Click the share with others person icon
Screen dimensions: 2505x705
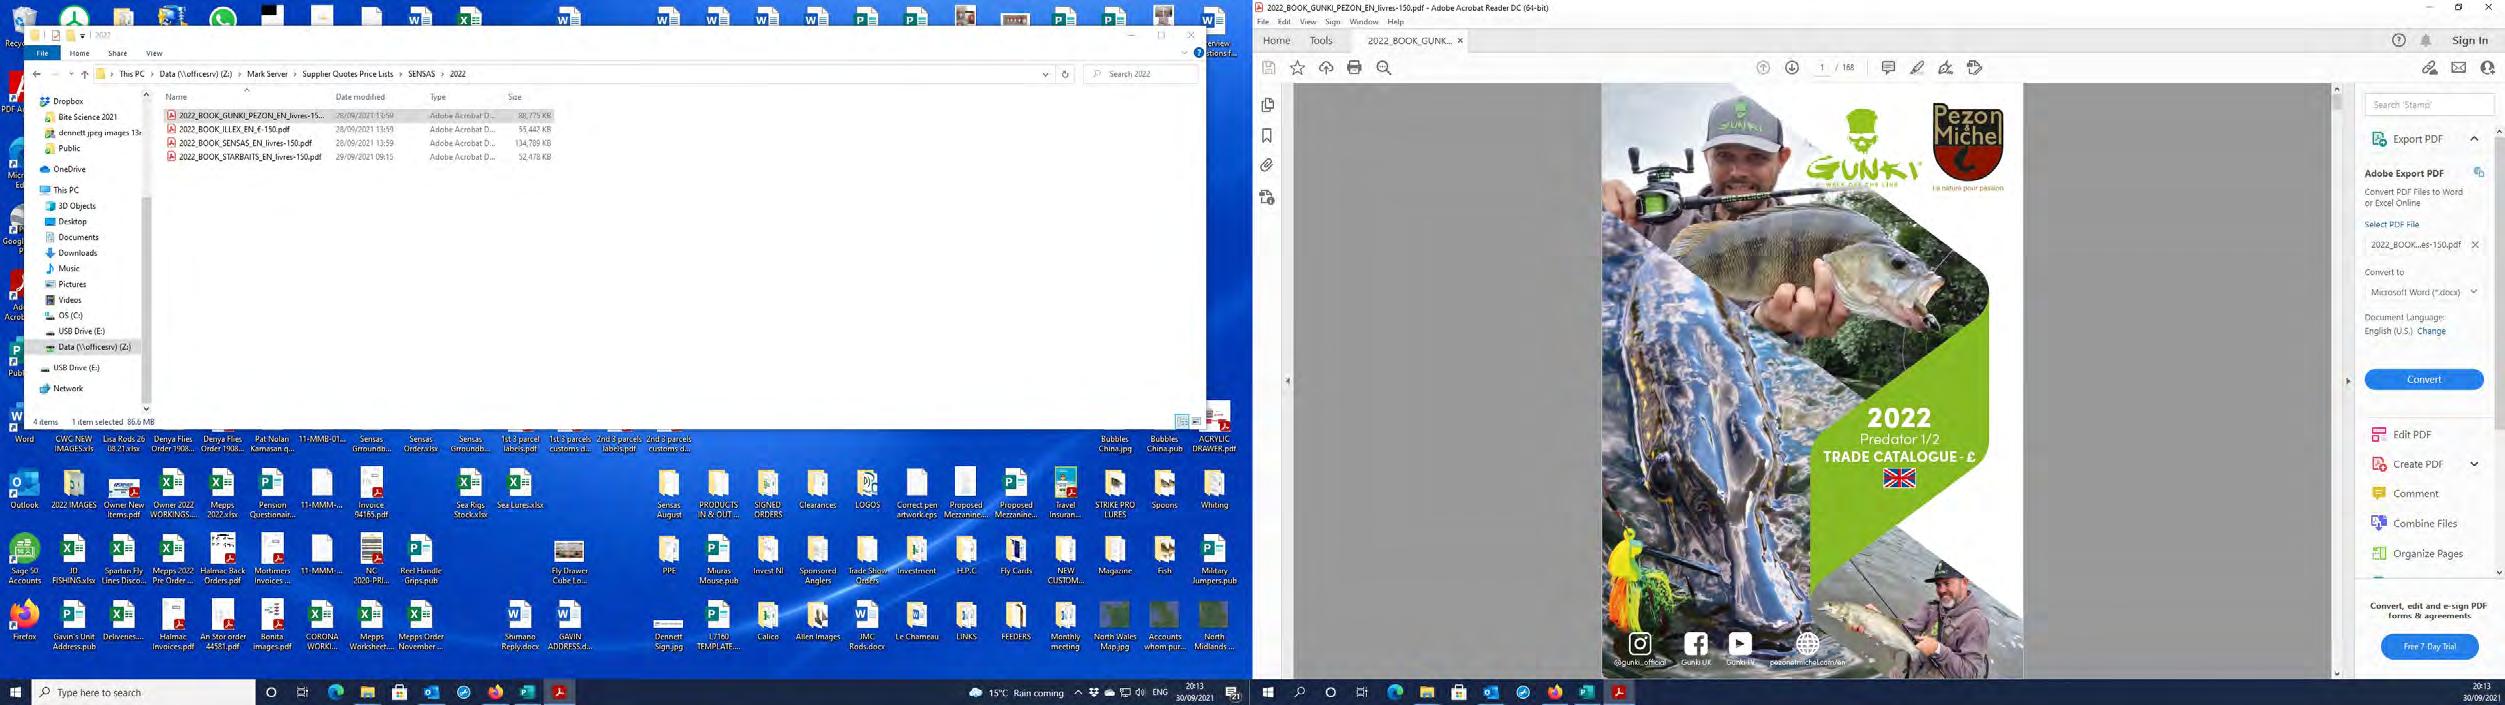tap(2488, 68)
